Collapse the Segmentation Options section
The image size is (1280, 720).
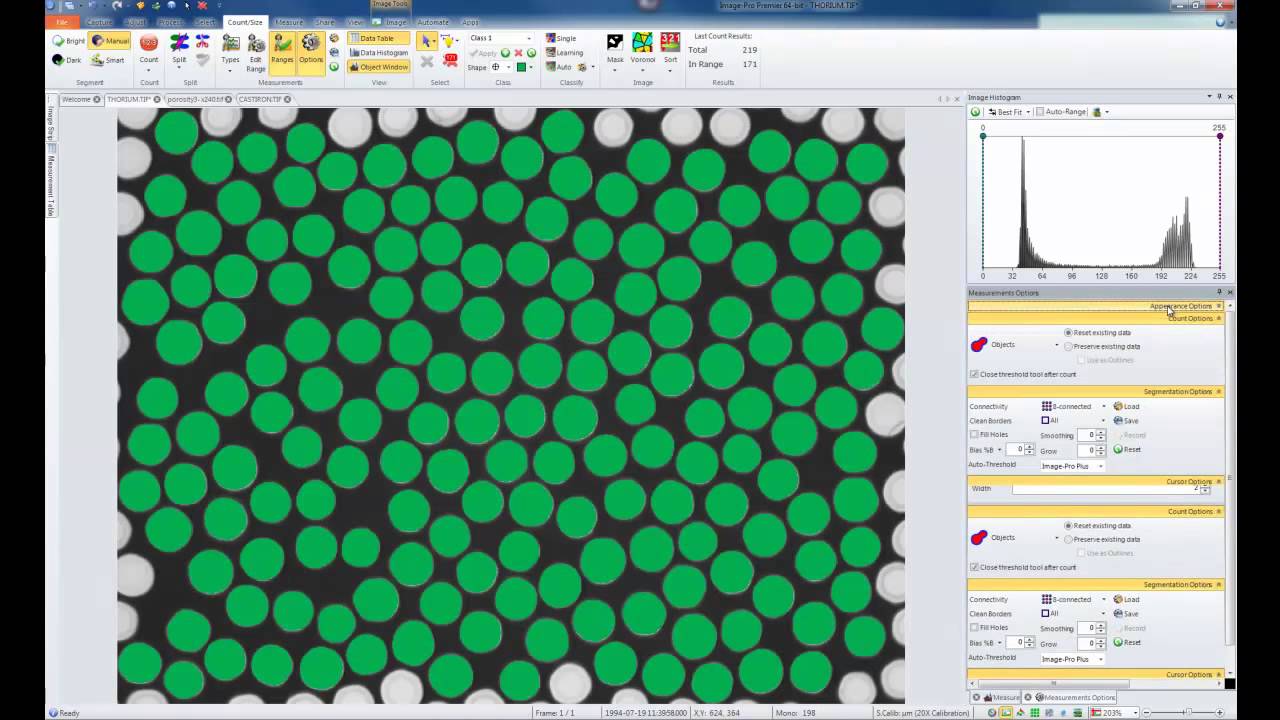click(1218, 391)
